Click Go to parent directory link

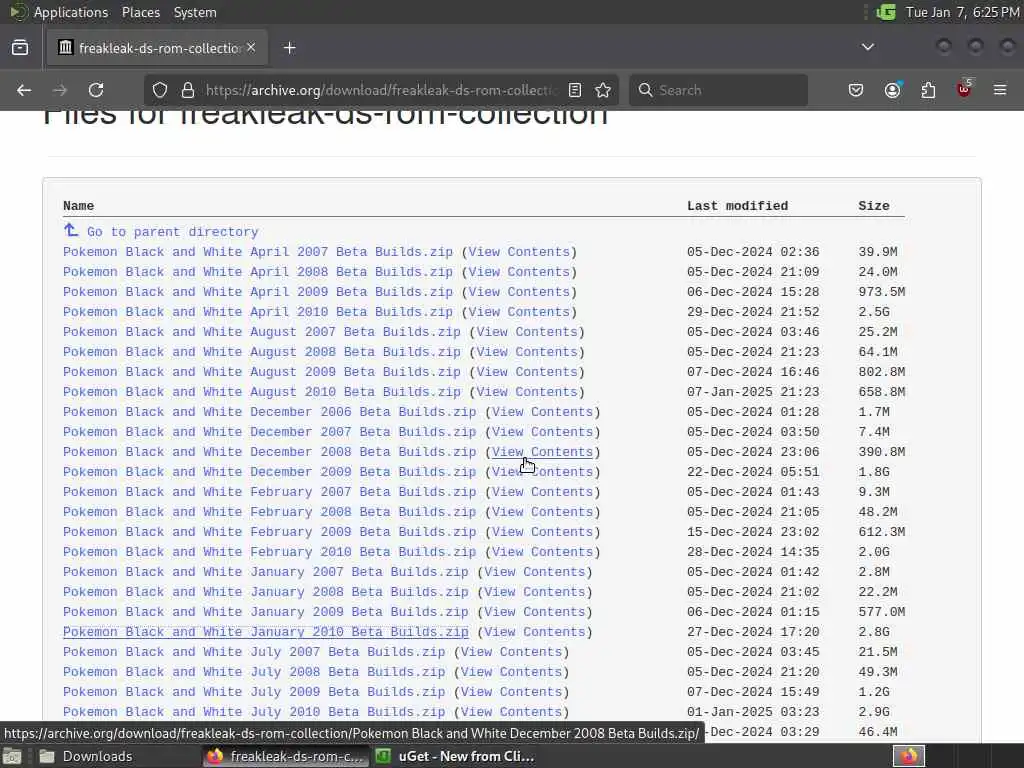pos(172,232)
